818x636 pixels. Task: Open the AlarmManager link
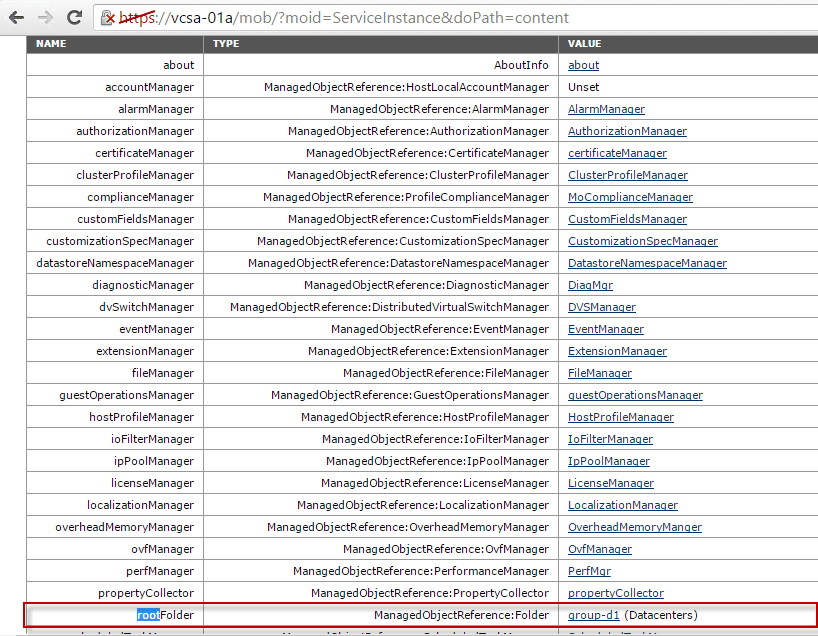pos(606,109)
